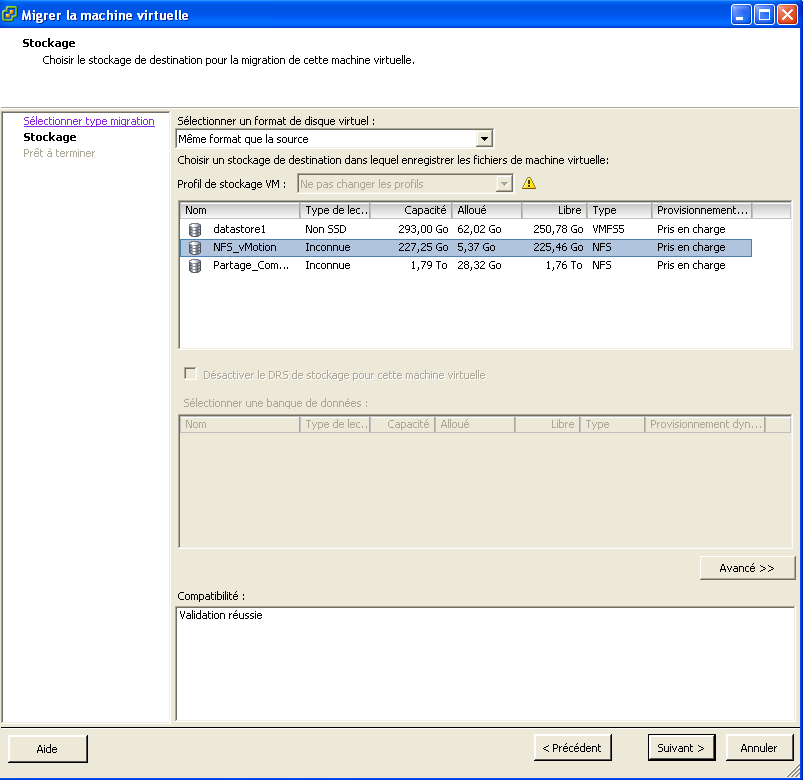Open the Profil de stockage VM dropdown
Viewport: 803px width, 780px height.
click(x=504, y=184)
